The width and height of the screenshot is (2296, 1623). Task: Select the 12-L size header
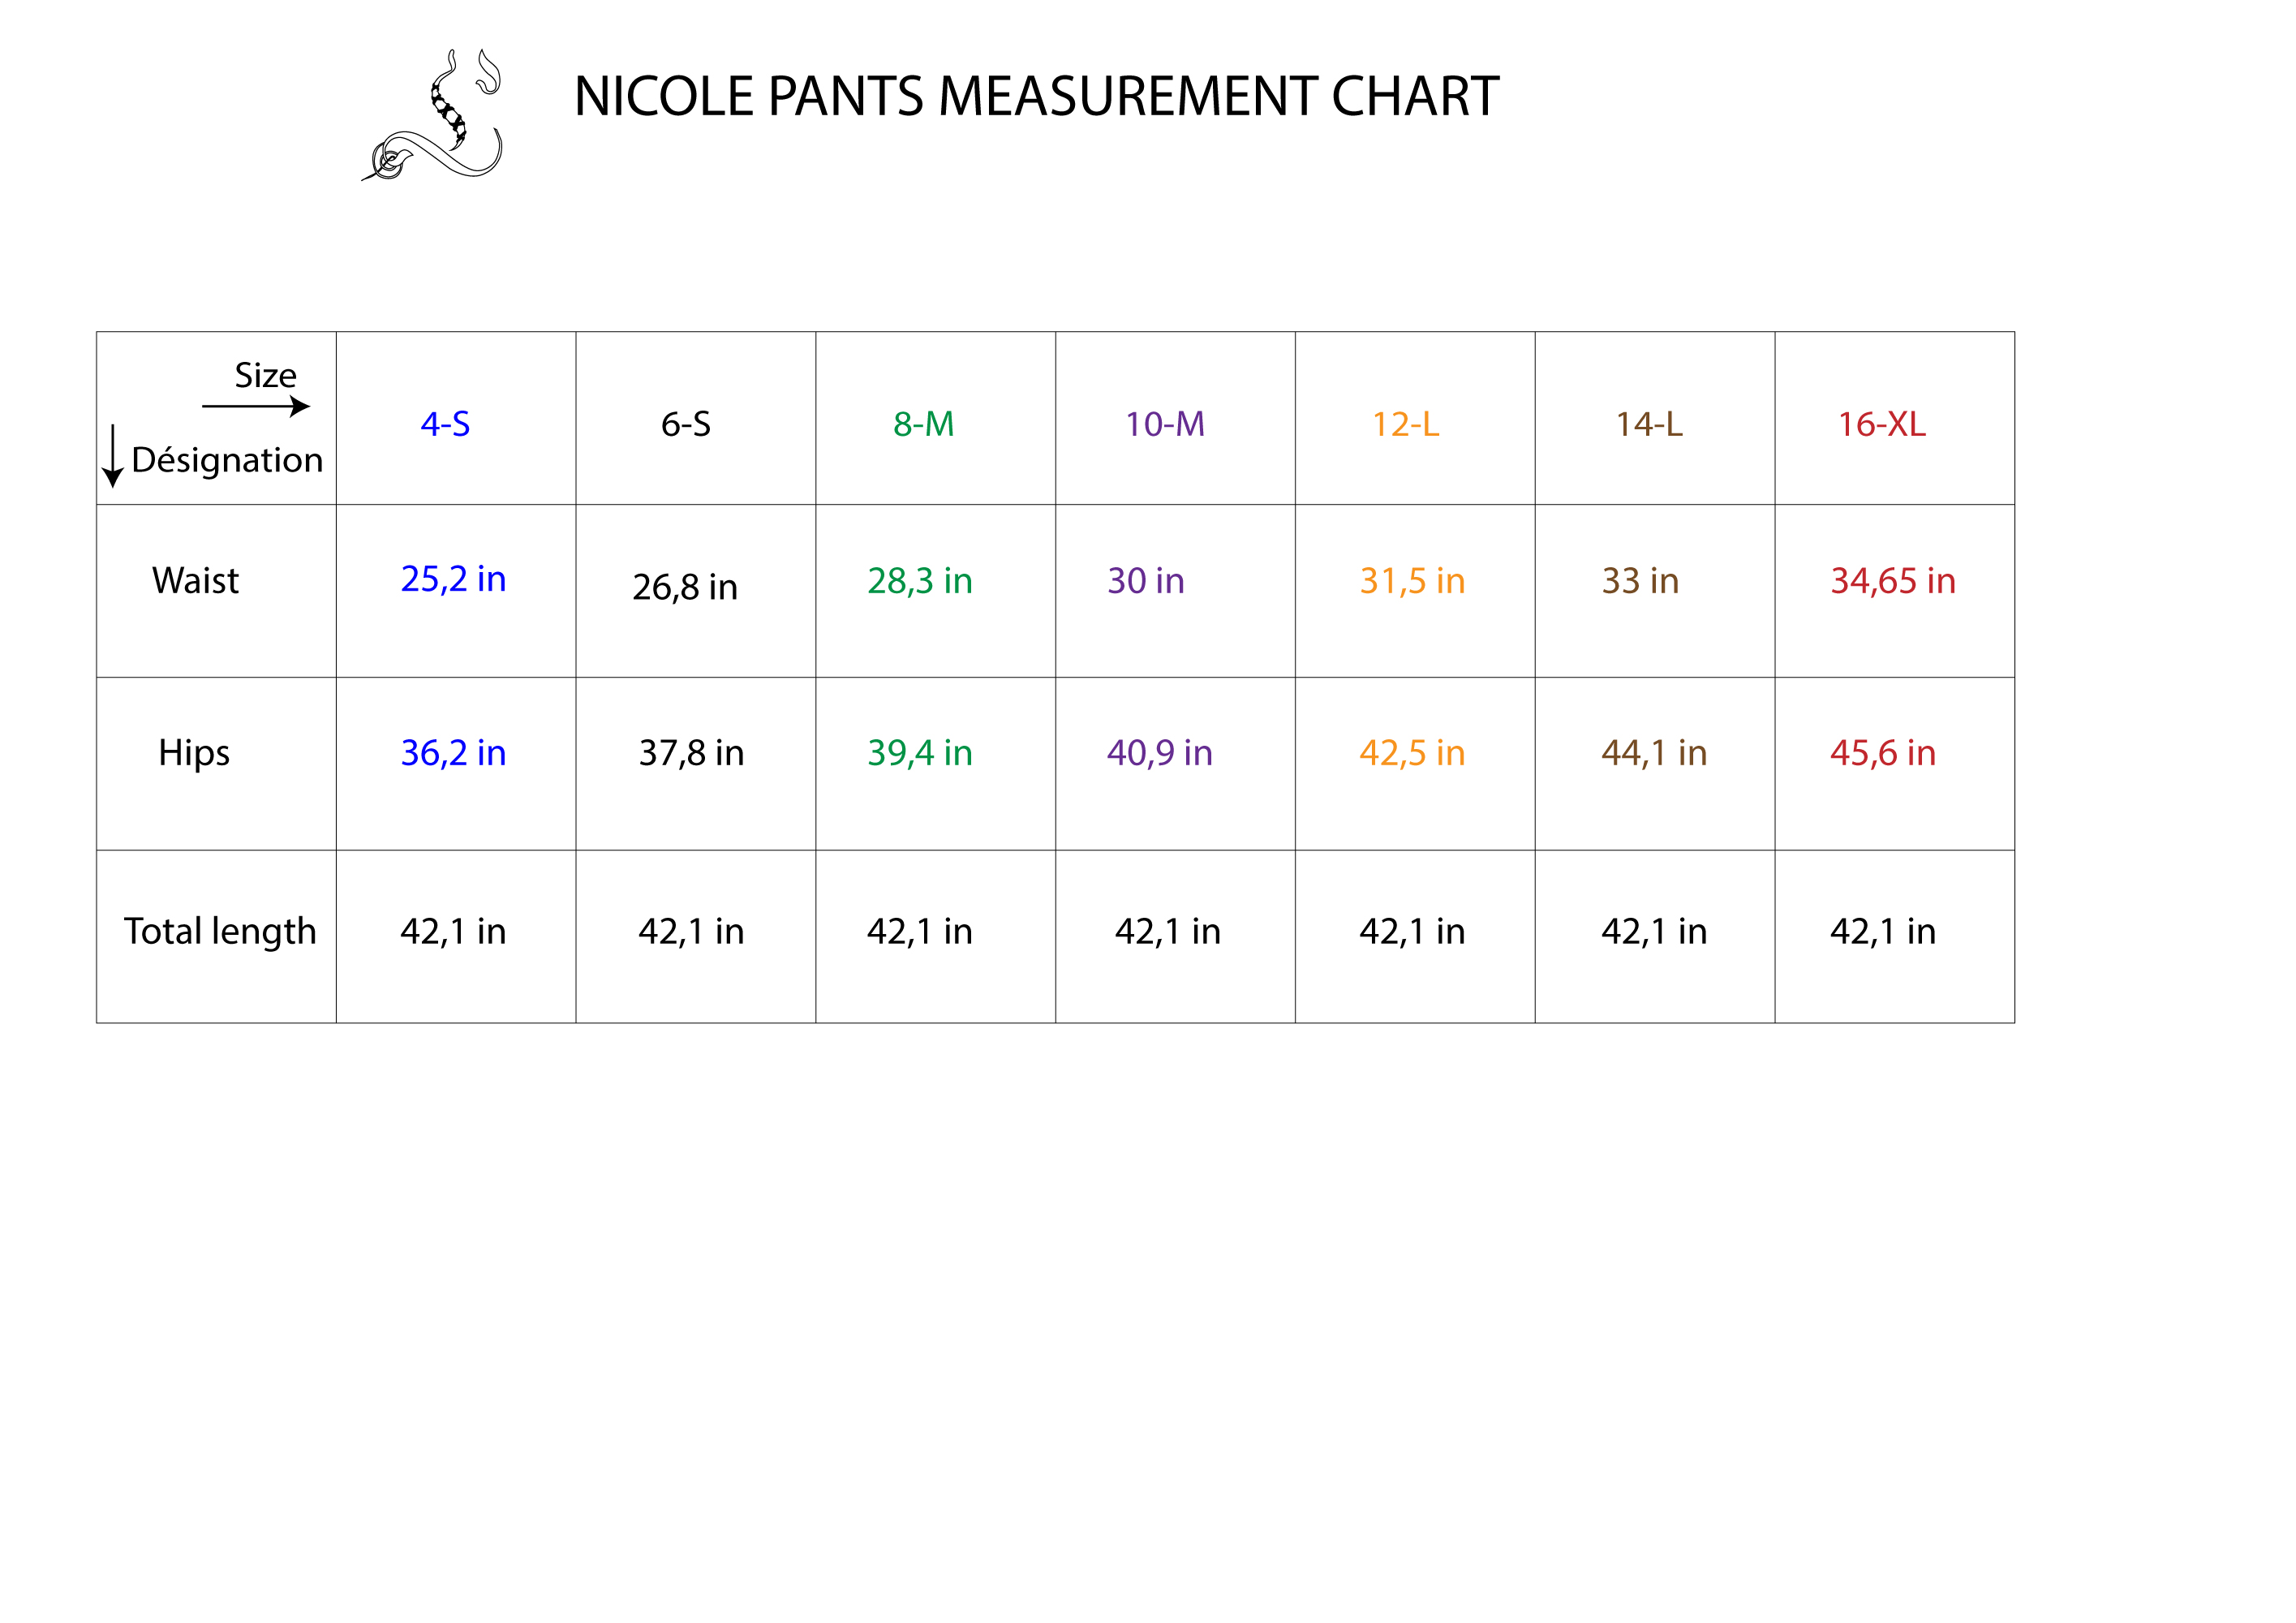point(1405,424)
